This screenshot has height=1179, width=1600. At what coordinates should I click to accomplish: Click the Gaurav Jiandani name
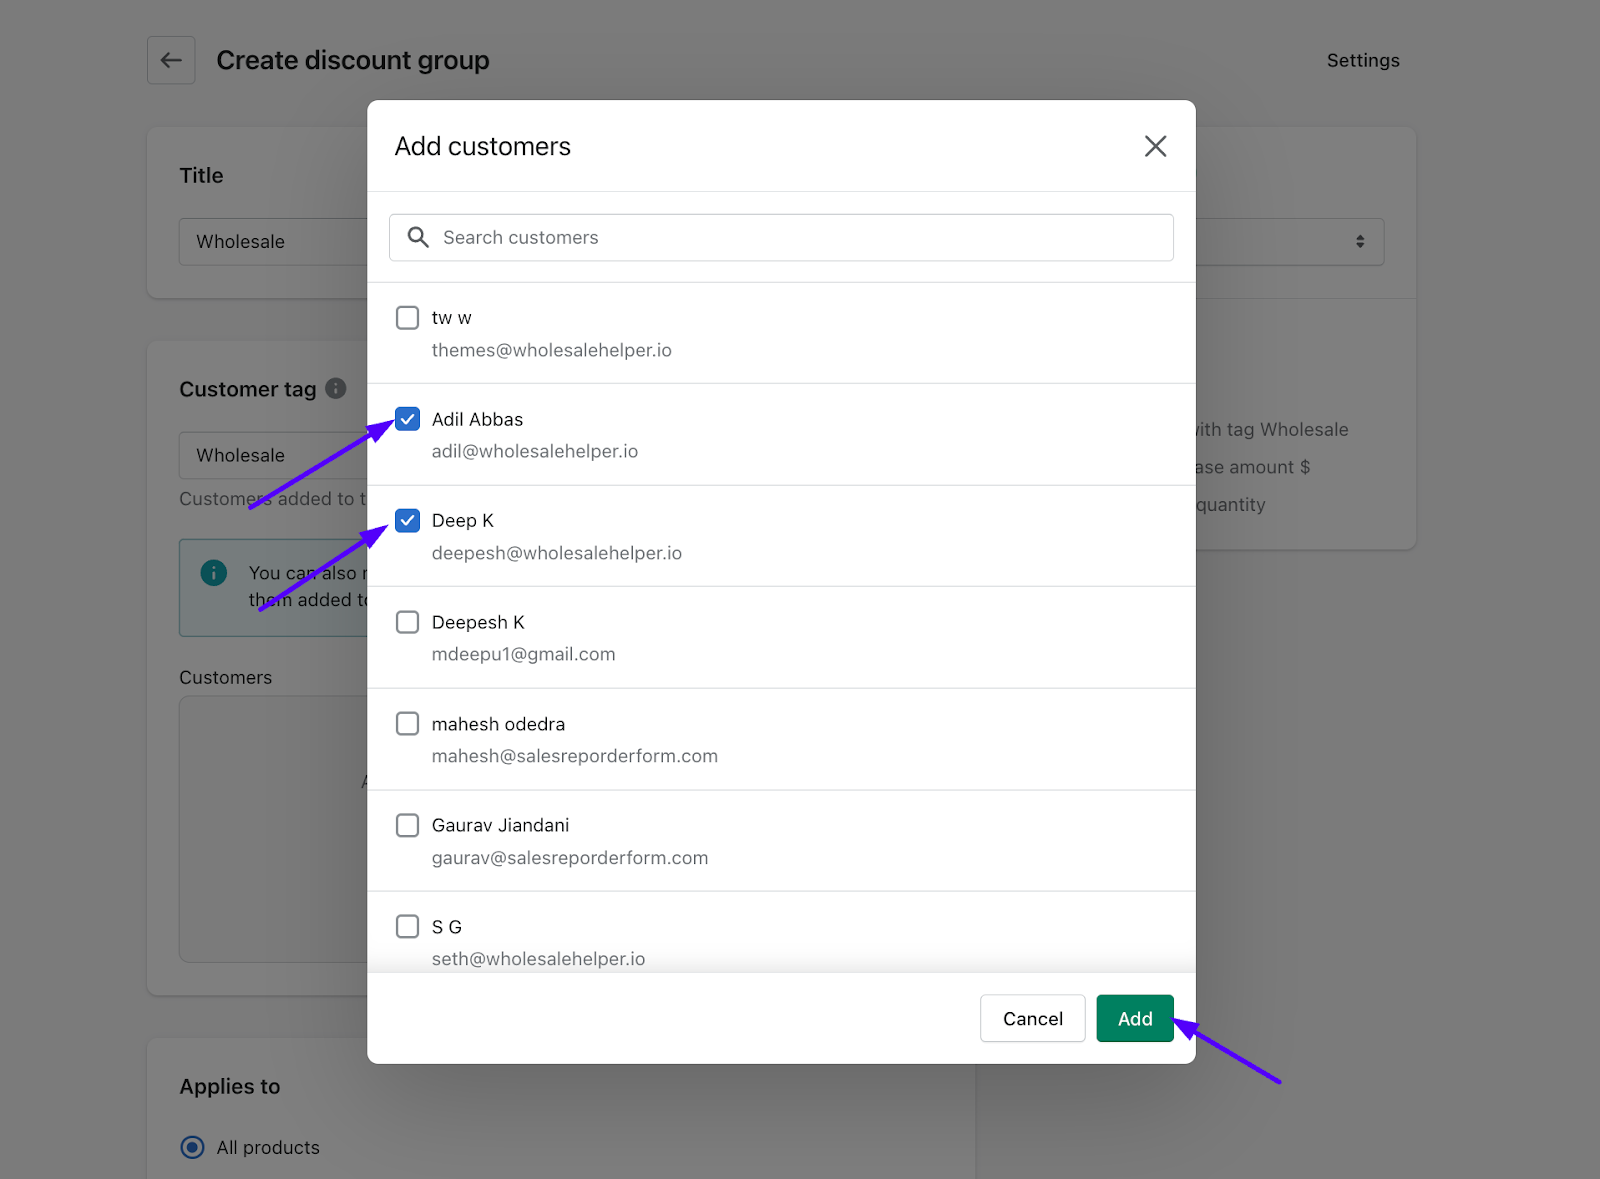(501, 825)
